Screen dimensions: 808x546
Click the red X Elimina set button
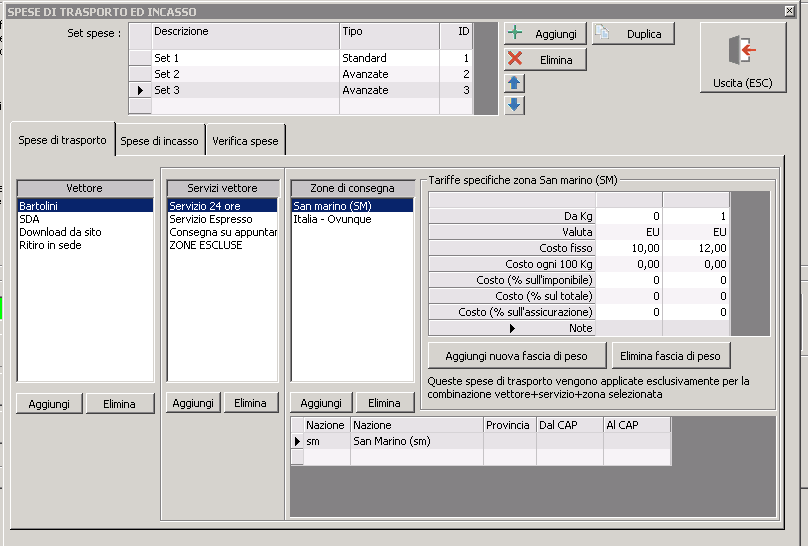(545, 60)
